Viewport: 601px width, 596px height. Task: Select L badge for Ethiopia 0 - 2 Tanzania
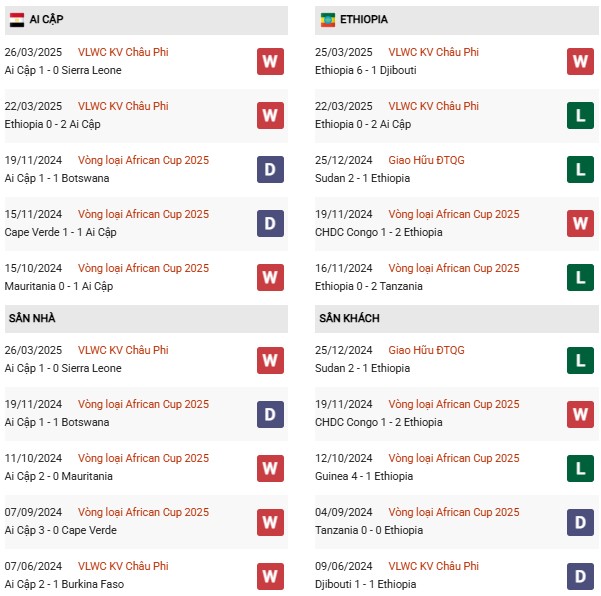pos(580,277)
